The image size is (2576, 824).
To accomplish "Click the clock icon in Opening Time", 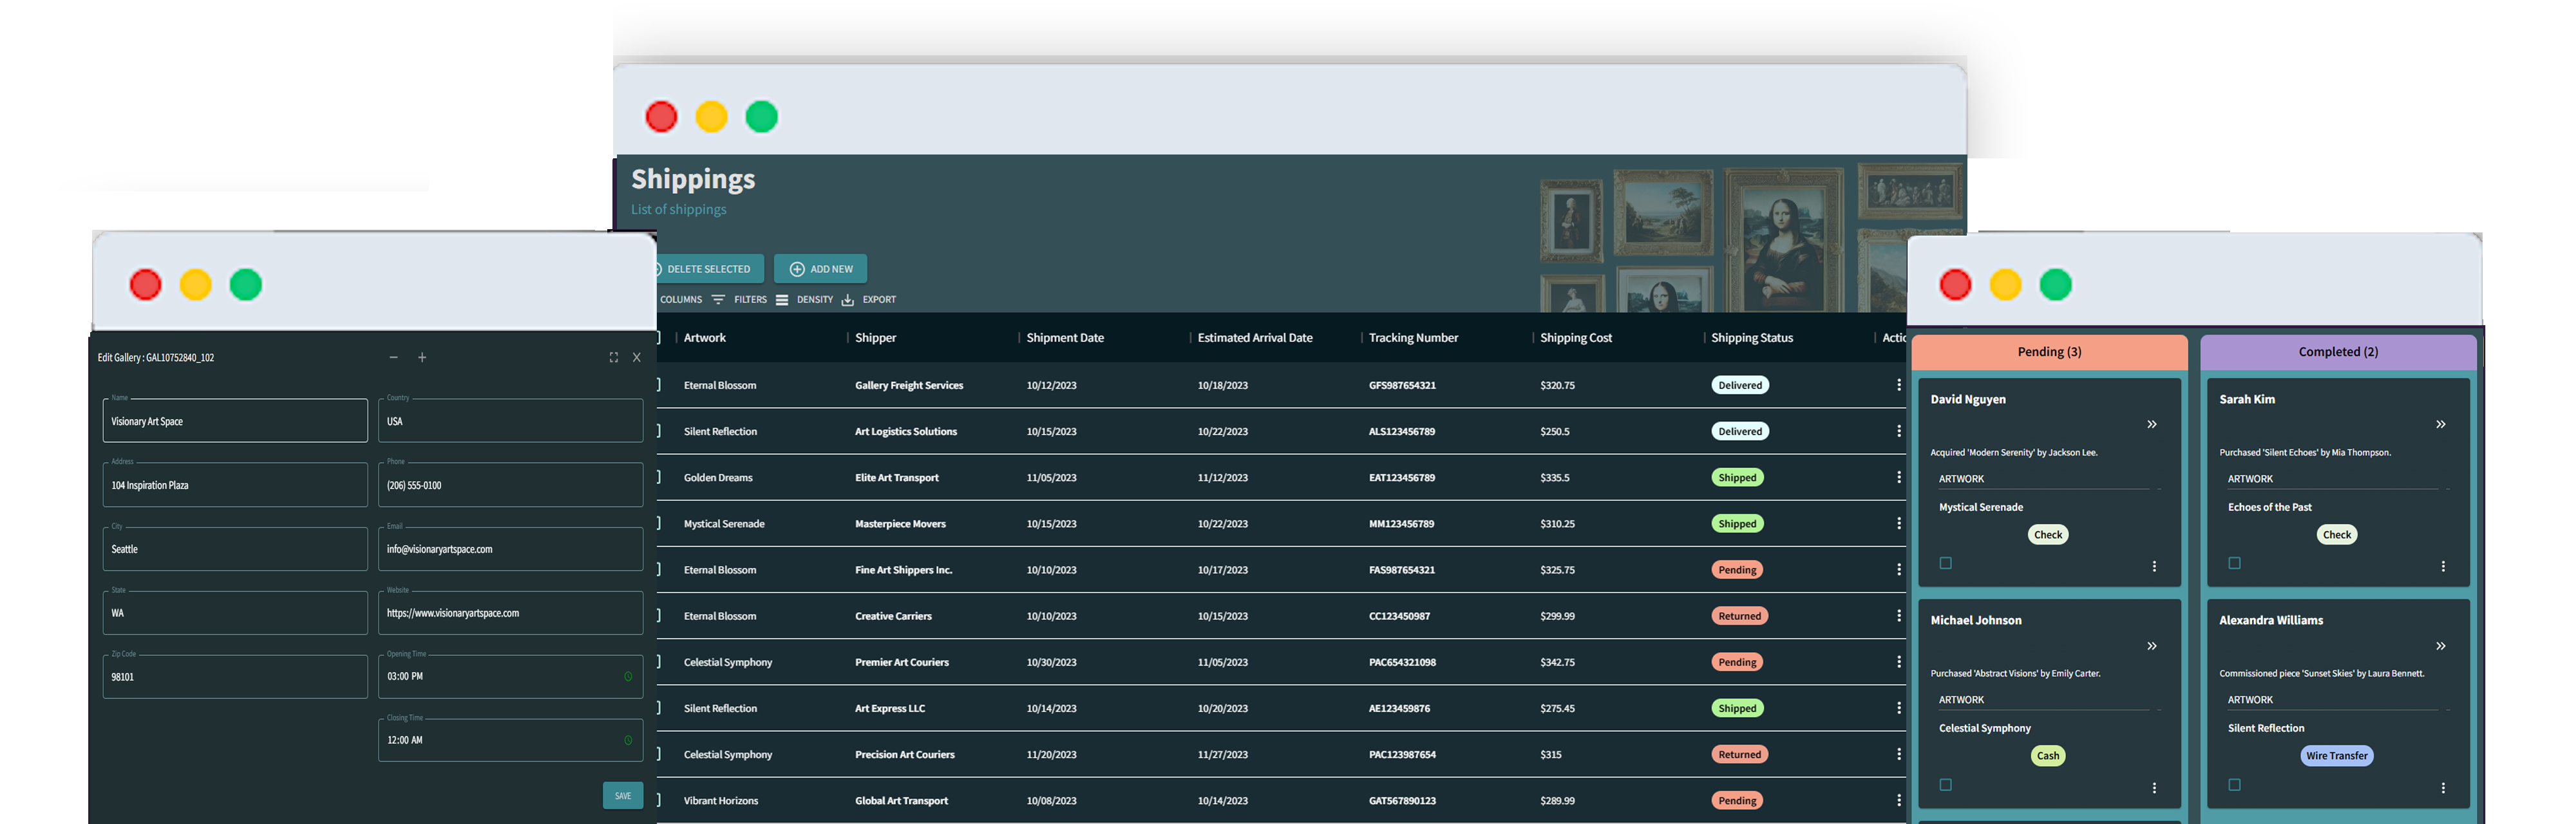I will pyautogui.click(x=628, y=677).
